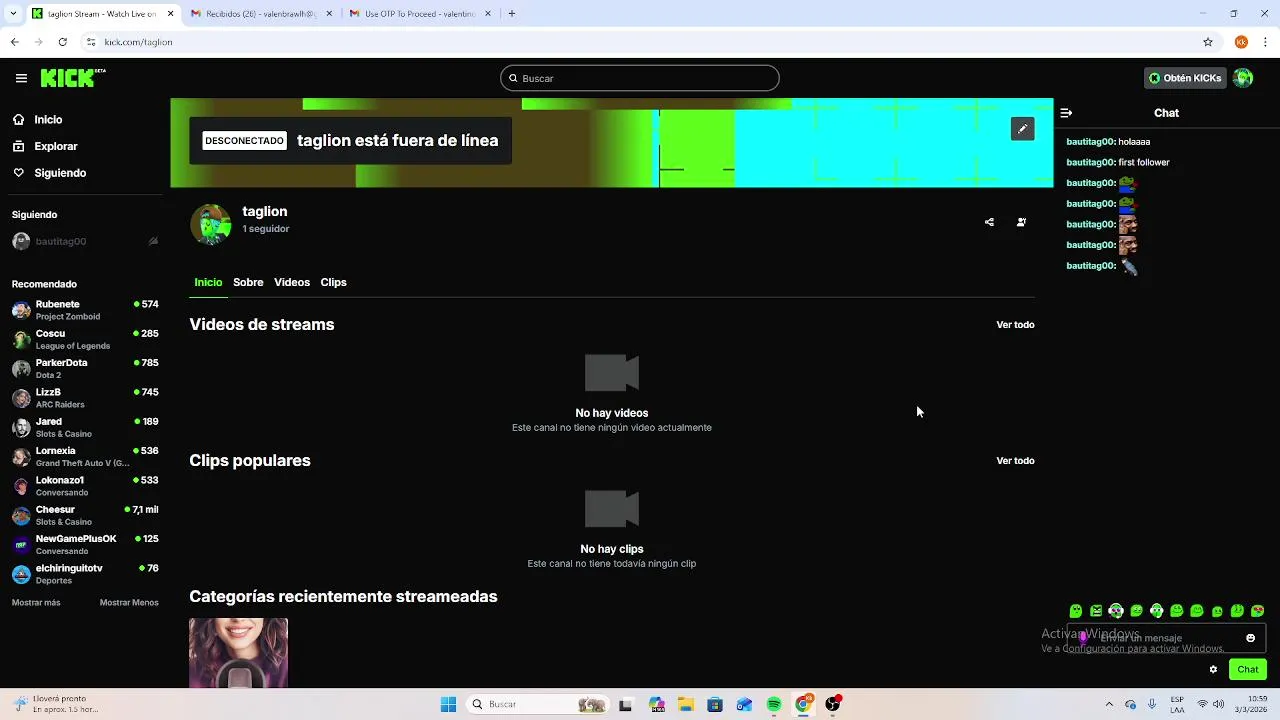
Task: Open Lokonazo1's recommended channel
Action: (x=85, y=486)
